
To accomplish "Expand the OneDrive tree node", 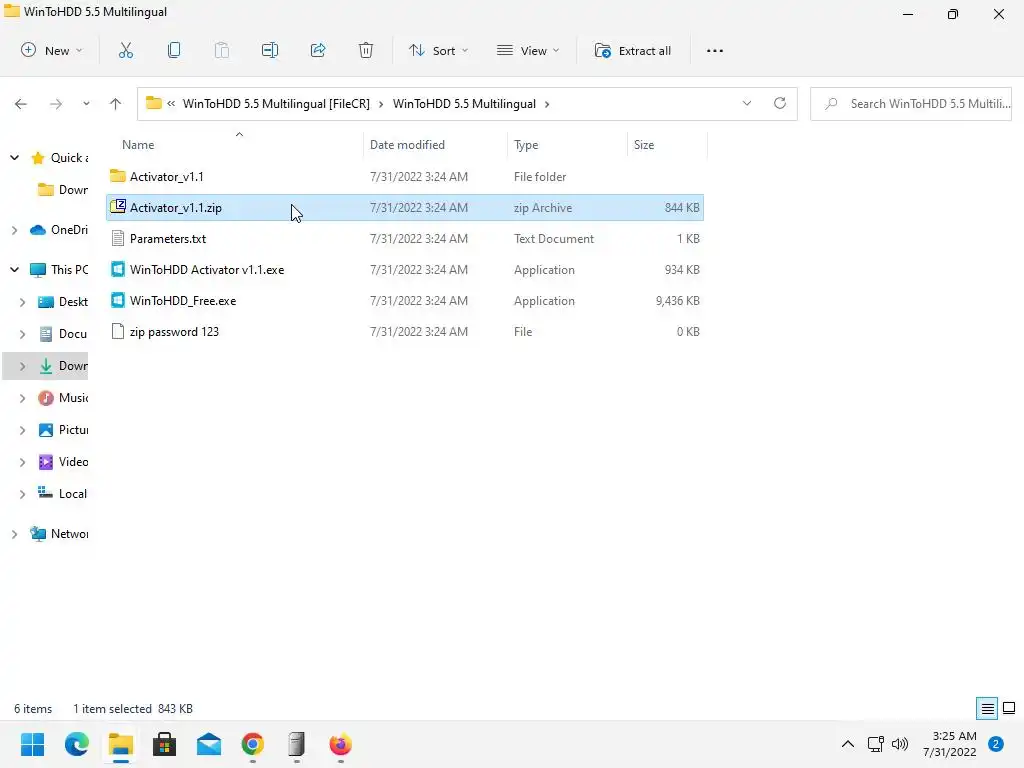I will [14, 230].
